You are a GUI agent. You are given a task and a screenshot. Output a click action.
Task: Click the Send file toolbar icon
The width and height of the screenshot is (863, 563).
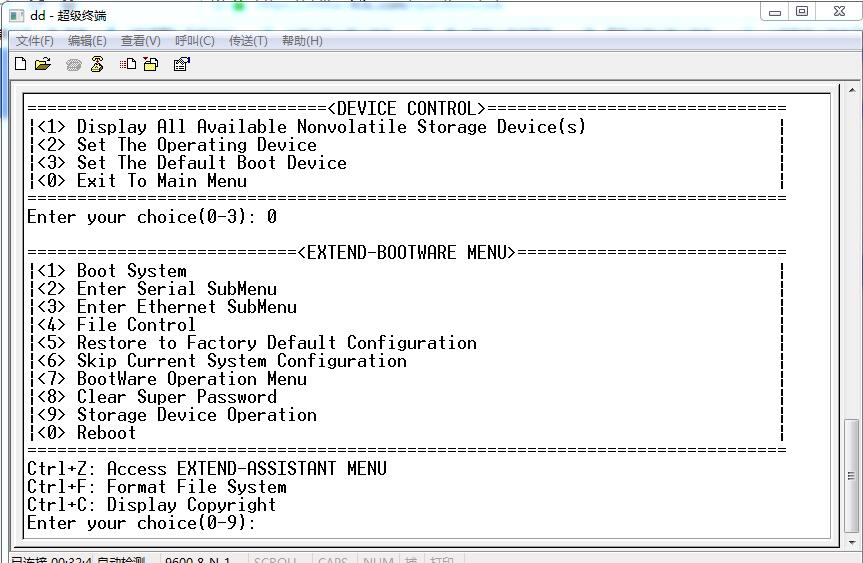pos(128,64)
